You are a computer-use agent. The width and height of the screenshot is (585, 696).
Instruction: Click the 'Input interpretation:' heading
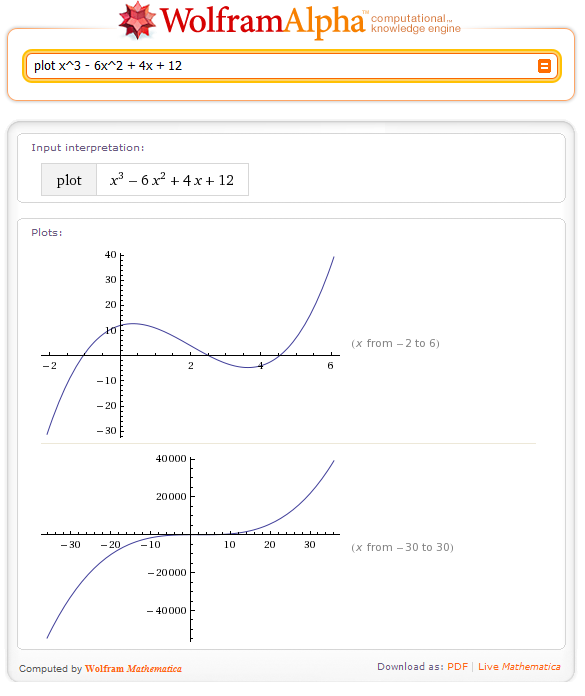point(87,148)
